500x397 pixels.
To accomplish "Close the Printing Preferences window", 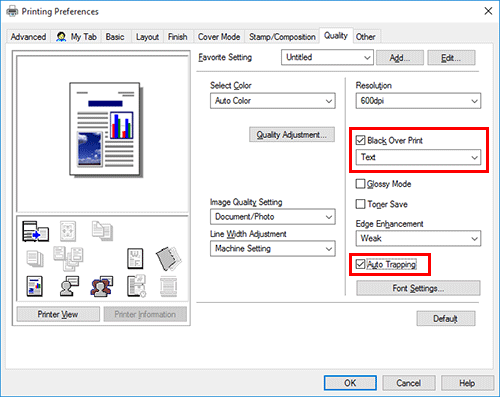I will point(488,11).
